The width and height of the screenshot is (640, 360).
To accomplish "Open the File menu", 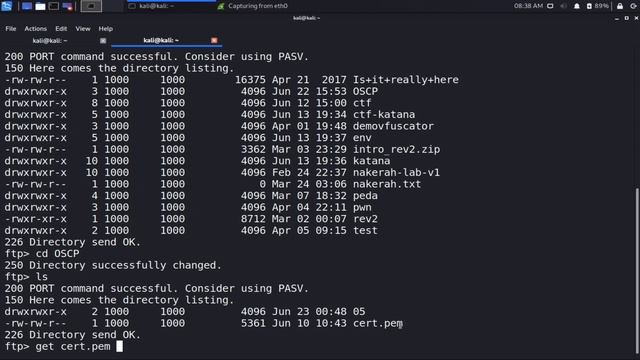I will coord(11,29).
